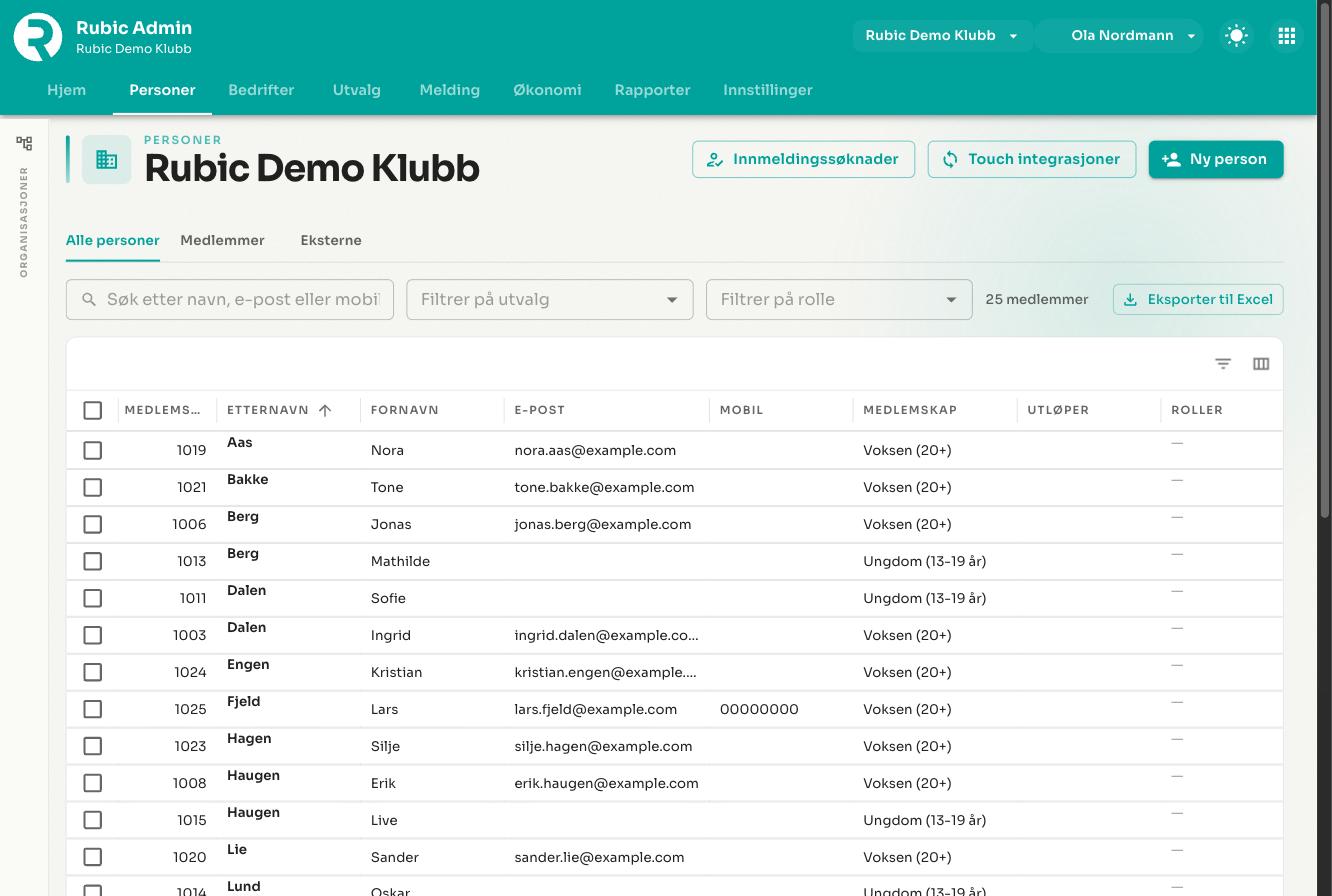Screen dimensions: 1332x896
Task: Switch to the Eksterne tab
Action: click(x=331, y=240)
